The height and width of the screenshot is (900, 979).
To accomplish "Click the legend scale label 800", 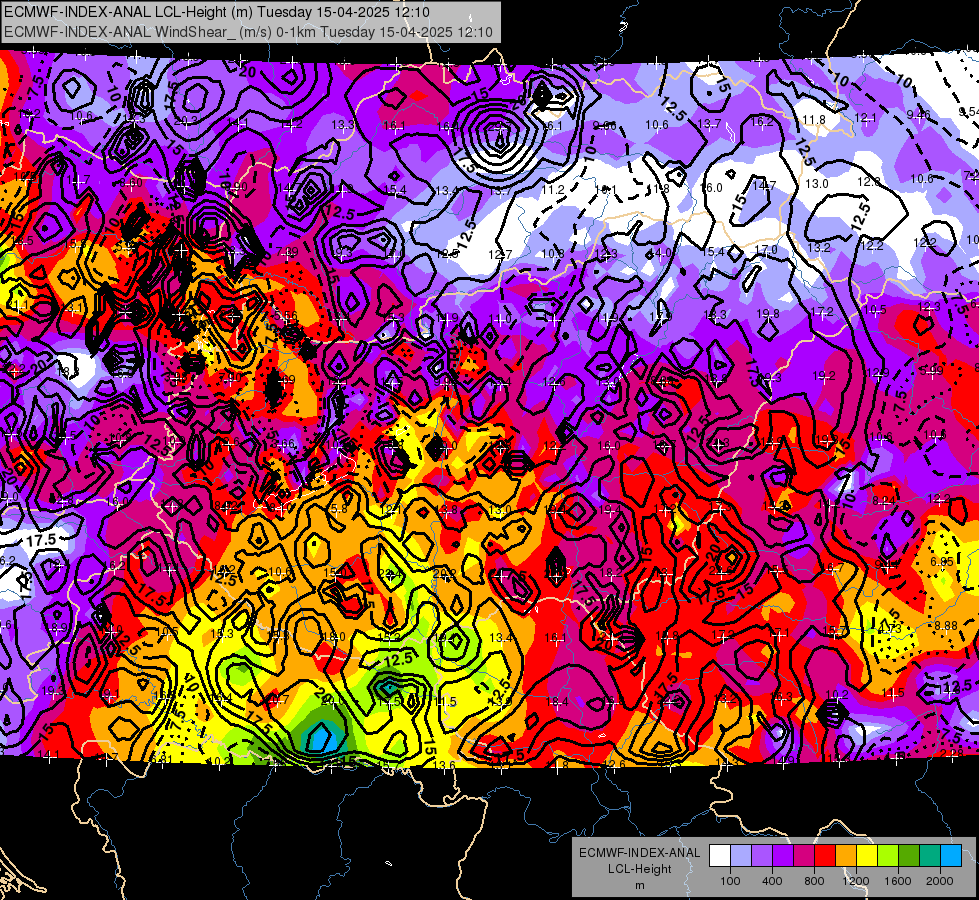I will point(814,881).
